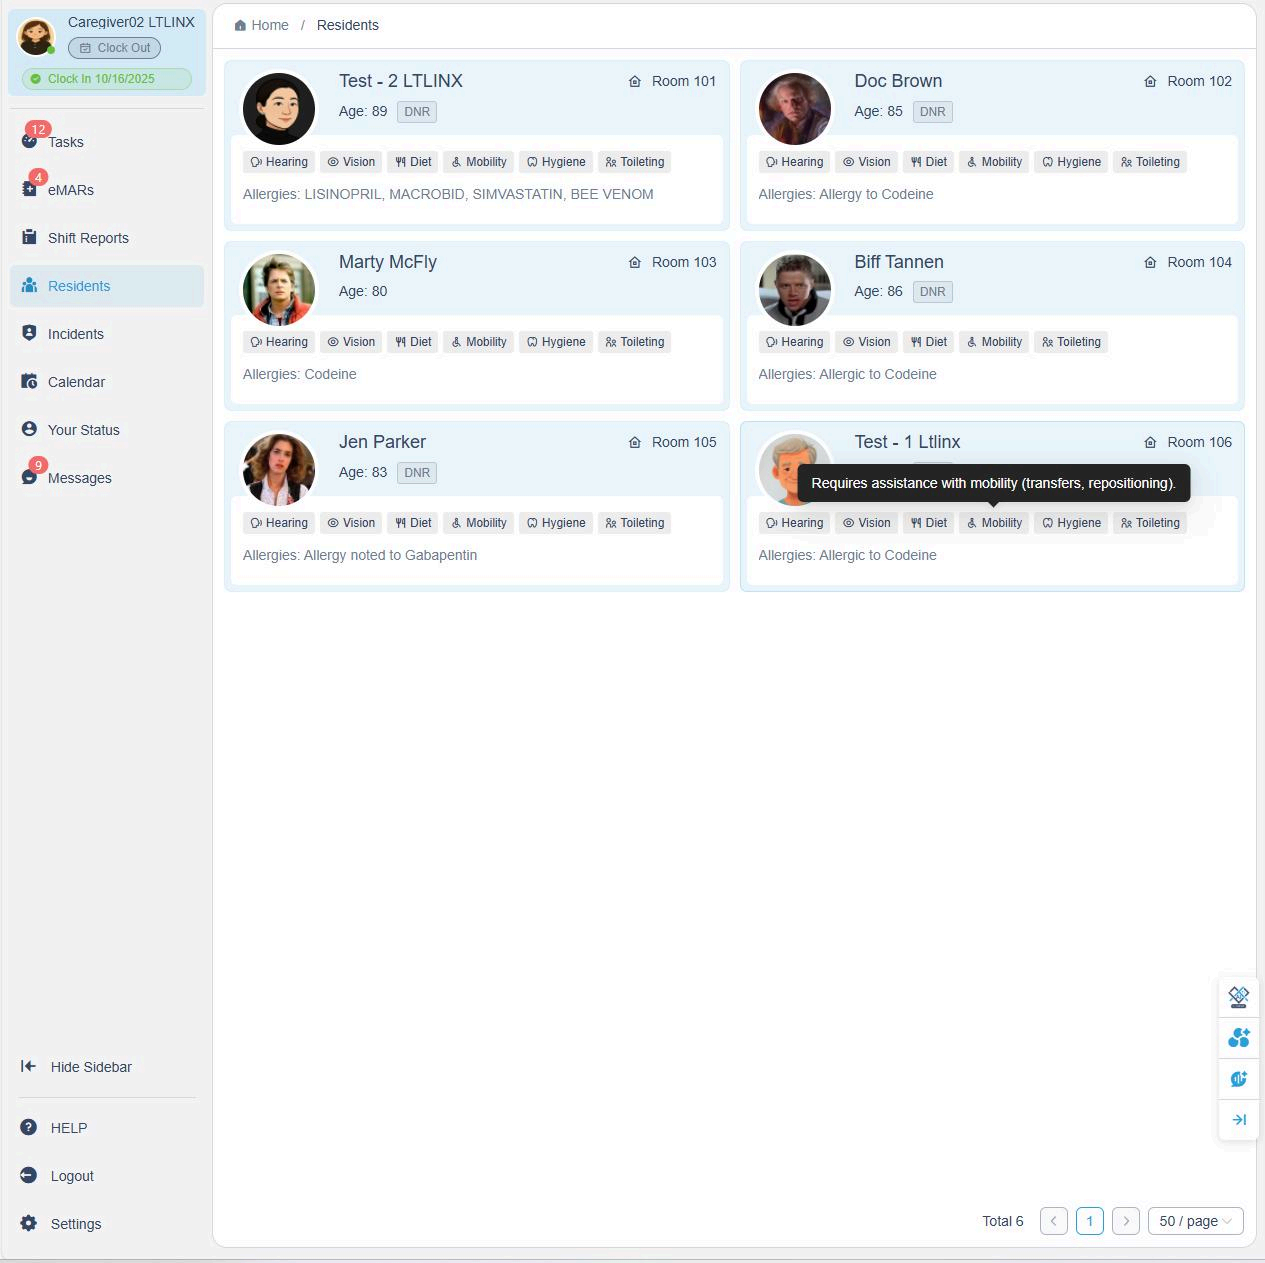Go to next page arrow
The image size is (1265, 1263).
pos(1125,1221)
